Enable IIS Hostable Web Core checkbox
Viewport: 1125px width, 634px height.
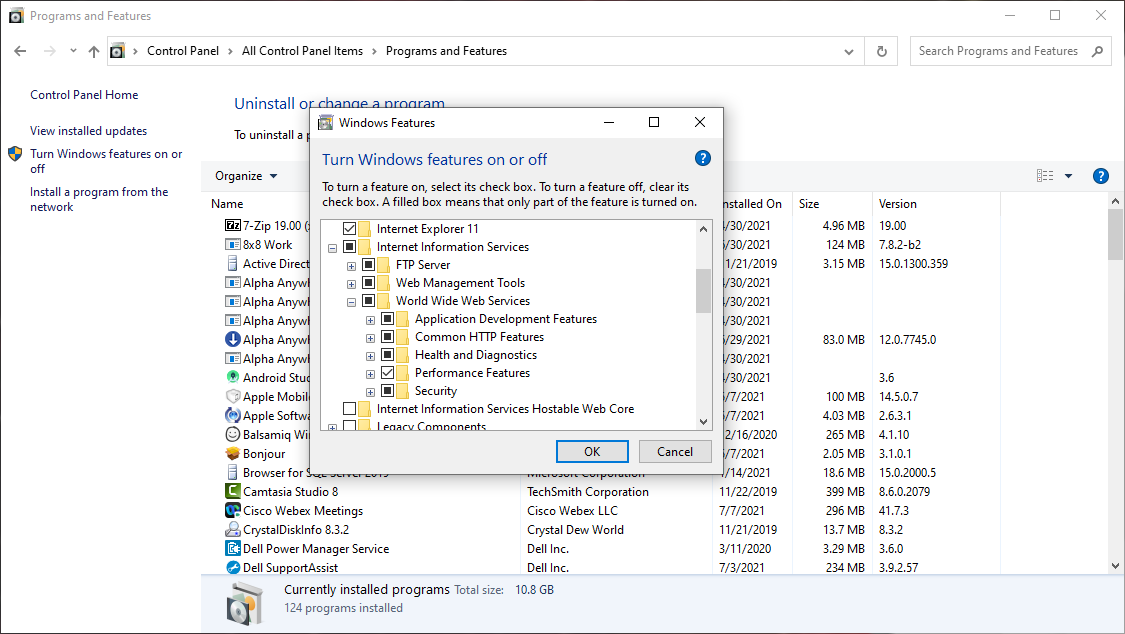[x=349, y=409]
